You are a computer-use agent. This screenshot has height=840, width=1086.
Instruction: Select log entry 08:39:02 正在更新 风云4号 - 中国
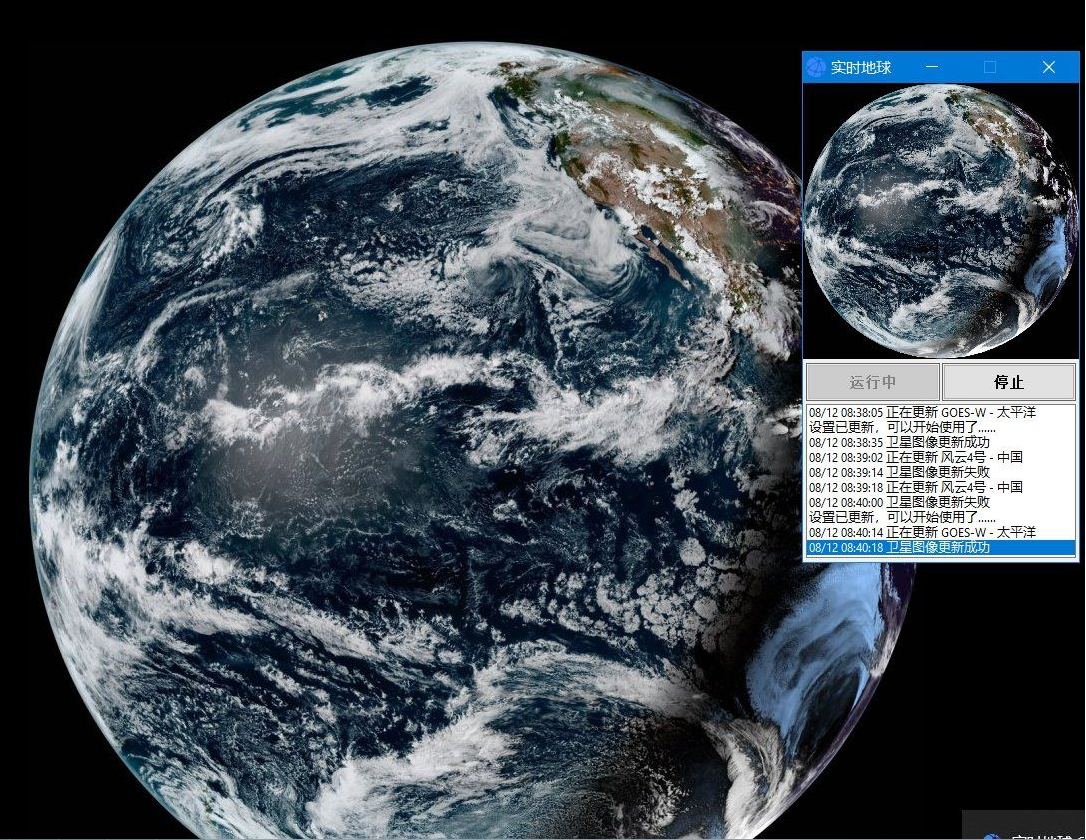(941, 458)
